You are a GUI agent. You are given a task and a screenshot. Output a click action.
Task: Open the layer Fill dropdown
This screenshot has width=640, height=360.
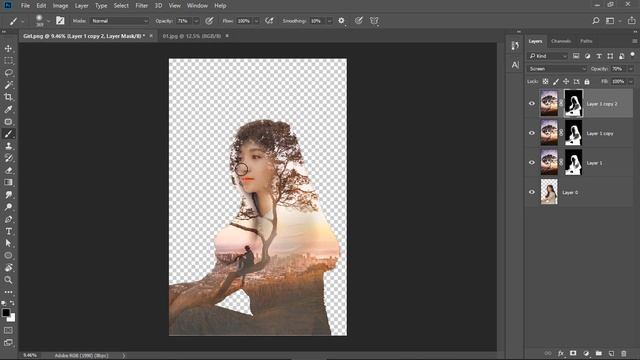click(631, 82)
